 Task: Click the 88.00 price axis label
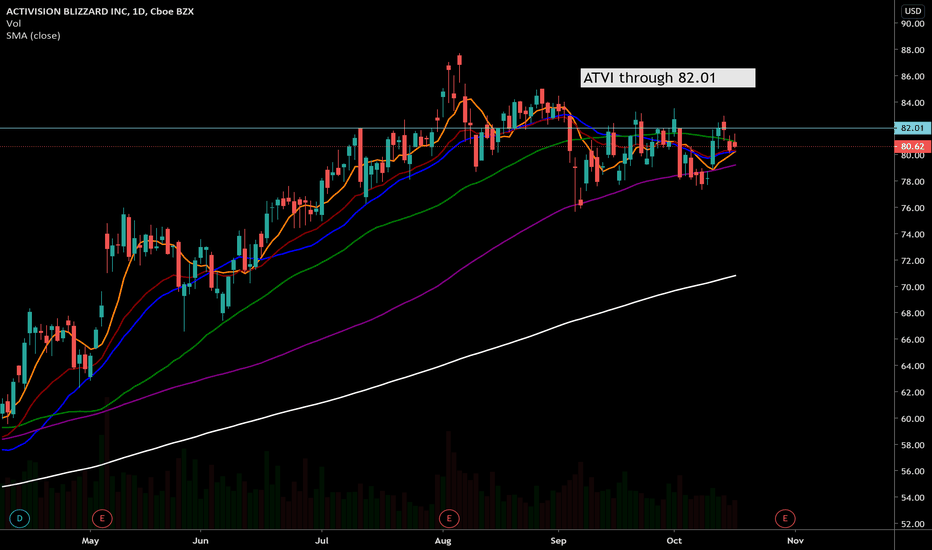point(912,50)
